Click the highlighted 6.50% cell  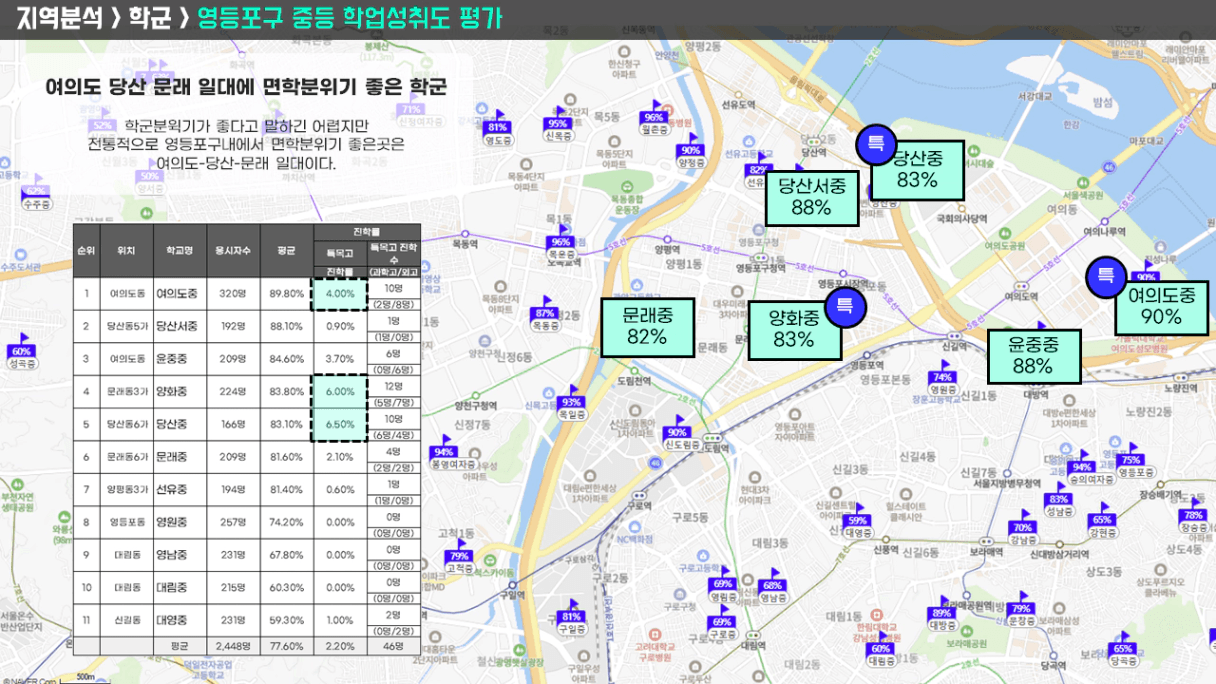coord(340,424)
